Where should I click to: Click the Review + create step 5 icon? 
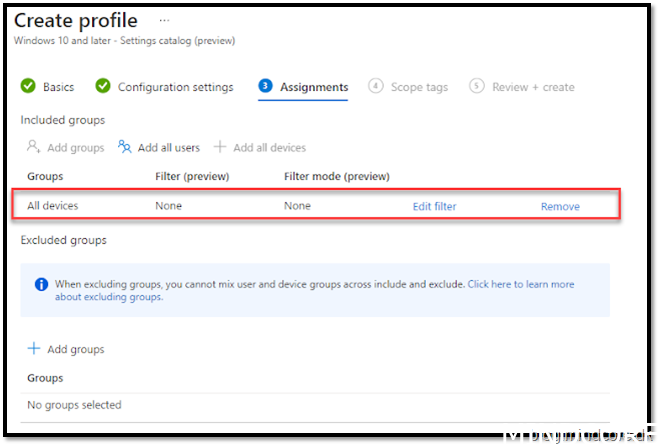pyautogui.click(x=477, y=87)
